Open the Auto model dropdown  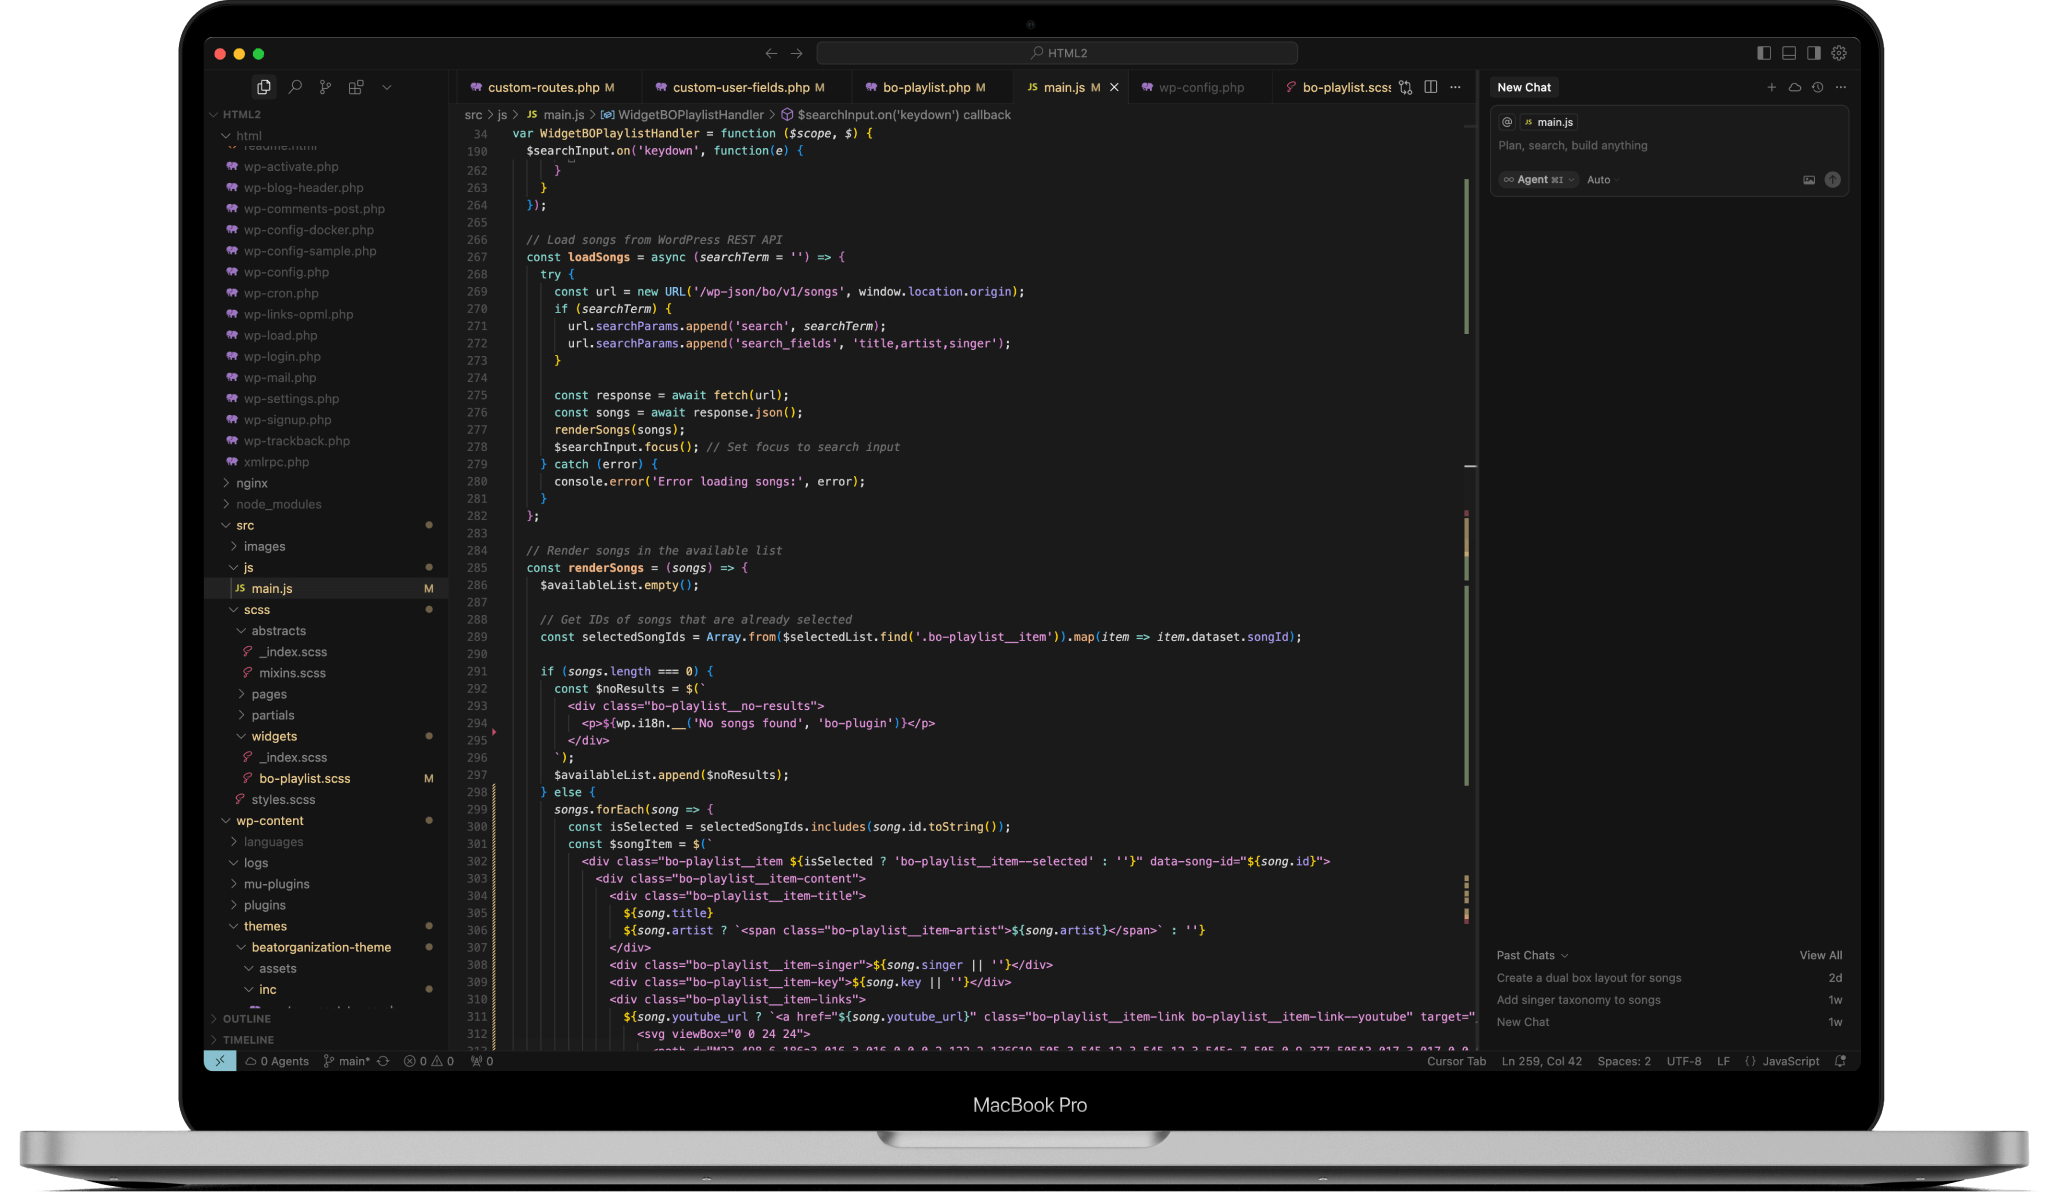1601,180
